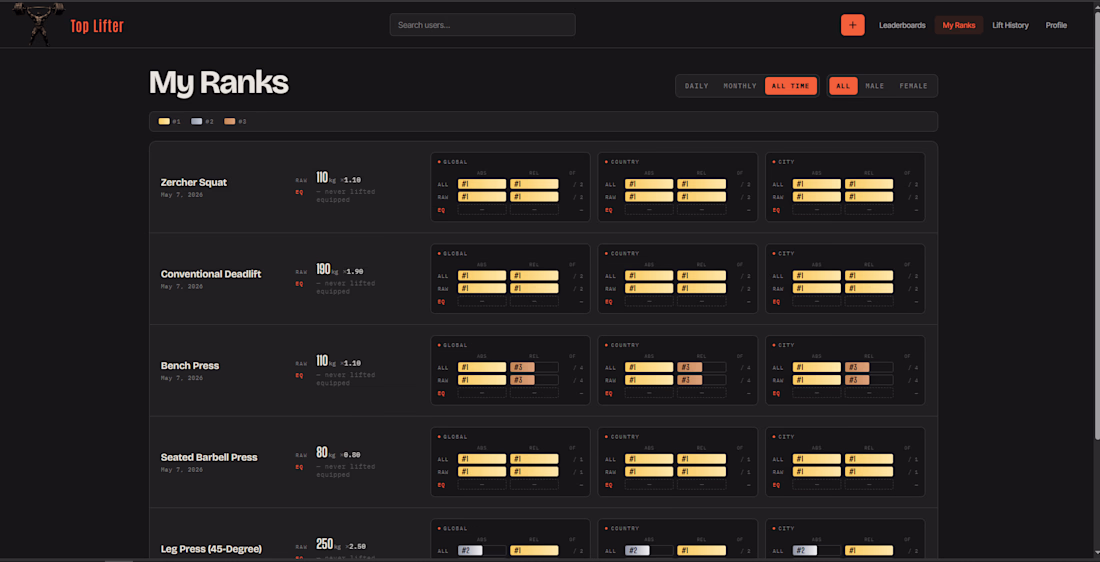Click Leg Press Global ALL relative #1 badge
Screen dimensions: 1100x562
[534, 551]
